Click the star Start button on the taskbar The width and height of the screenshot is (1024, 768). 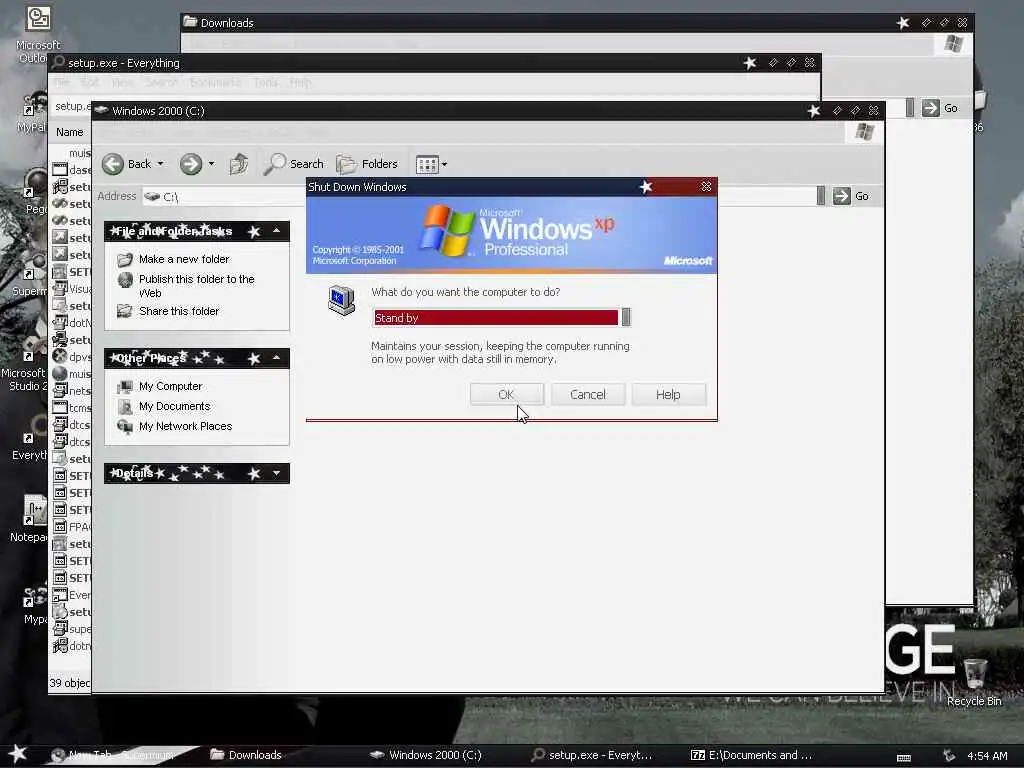click(x=18, y=754)
